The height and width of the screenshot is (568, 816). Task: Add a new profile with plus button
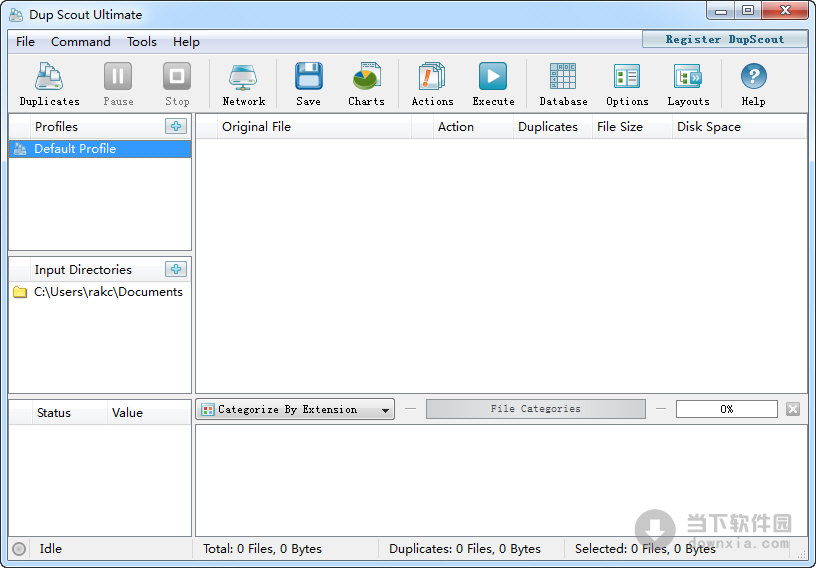tap(176, 126)
